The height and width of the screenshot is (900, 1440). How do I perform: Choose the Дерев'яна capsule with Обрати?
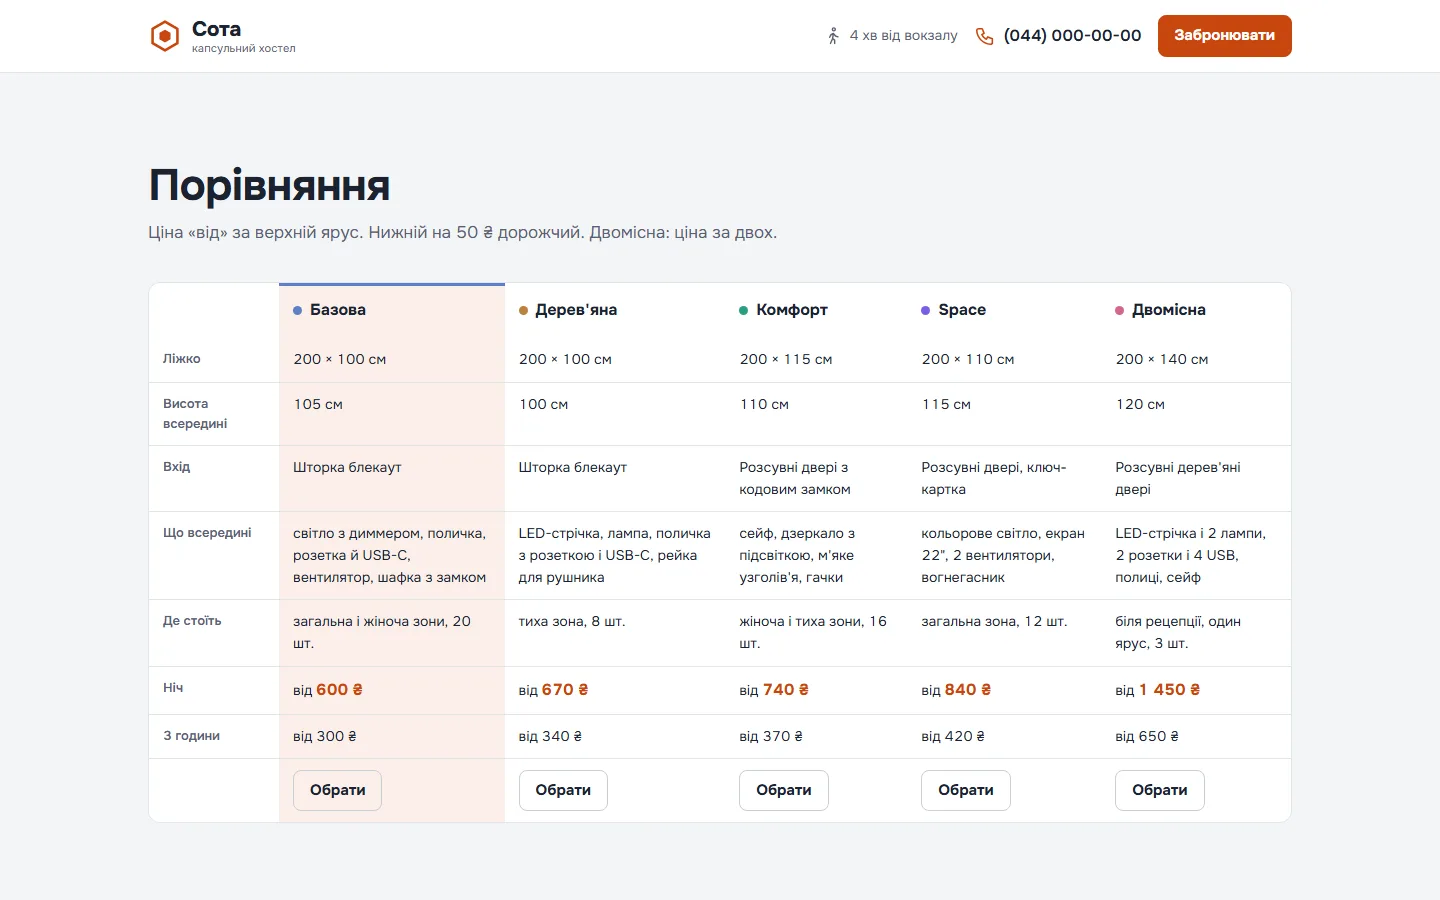[563, 790]
